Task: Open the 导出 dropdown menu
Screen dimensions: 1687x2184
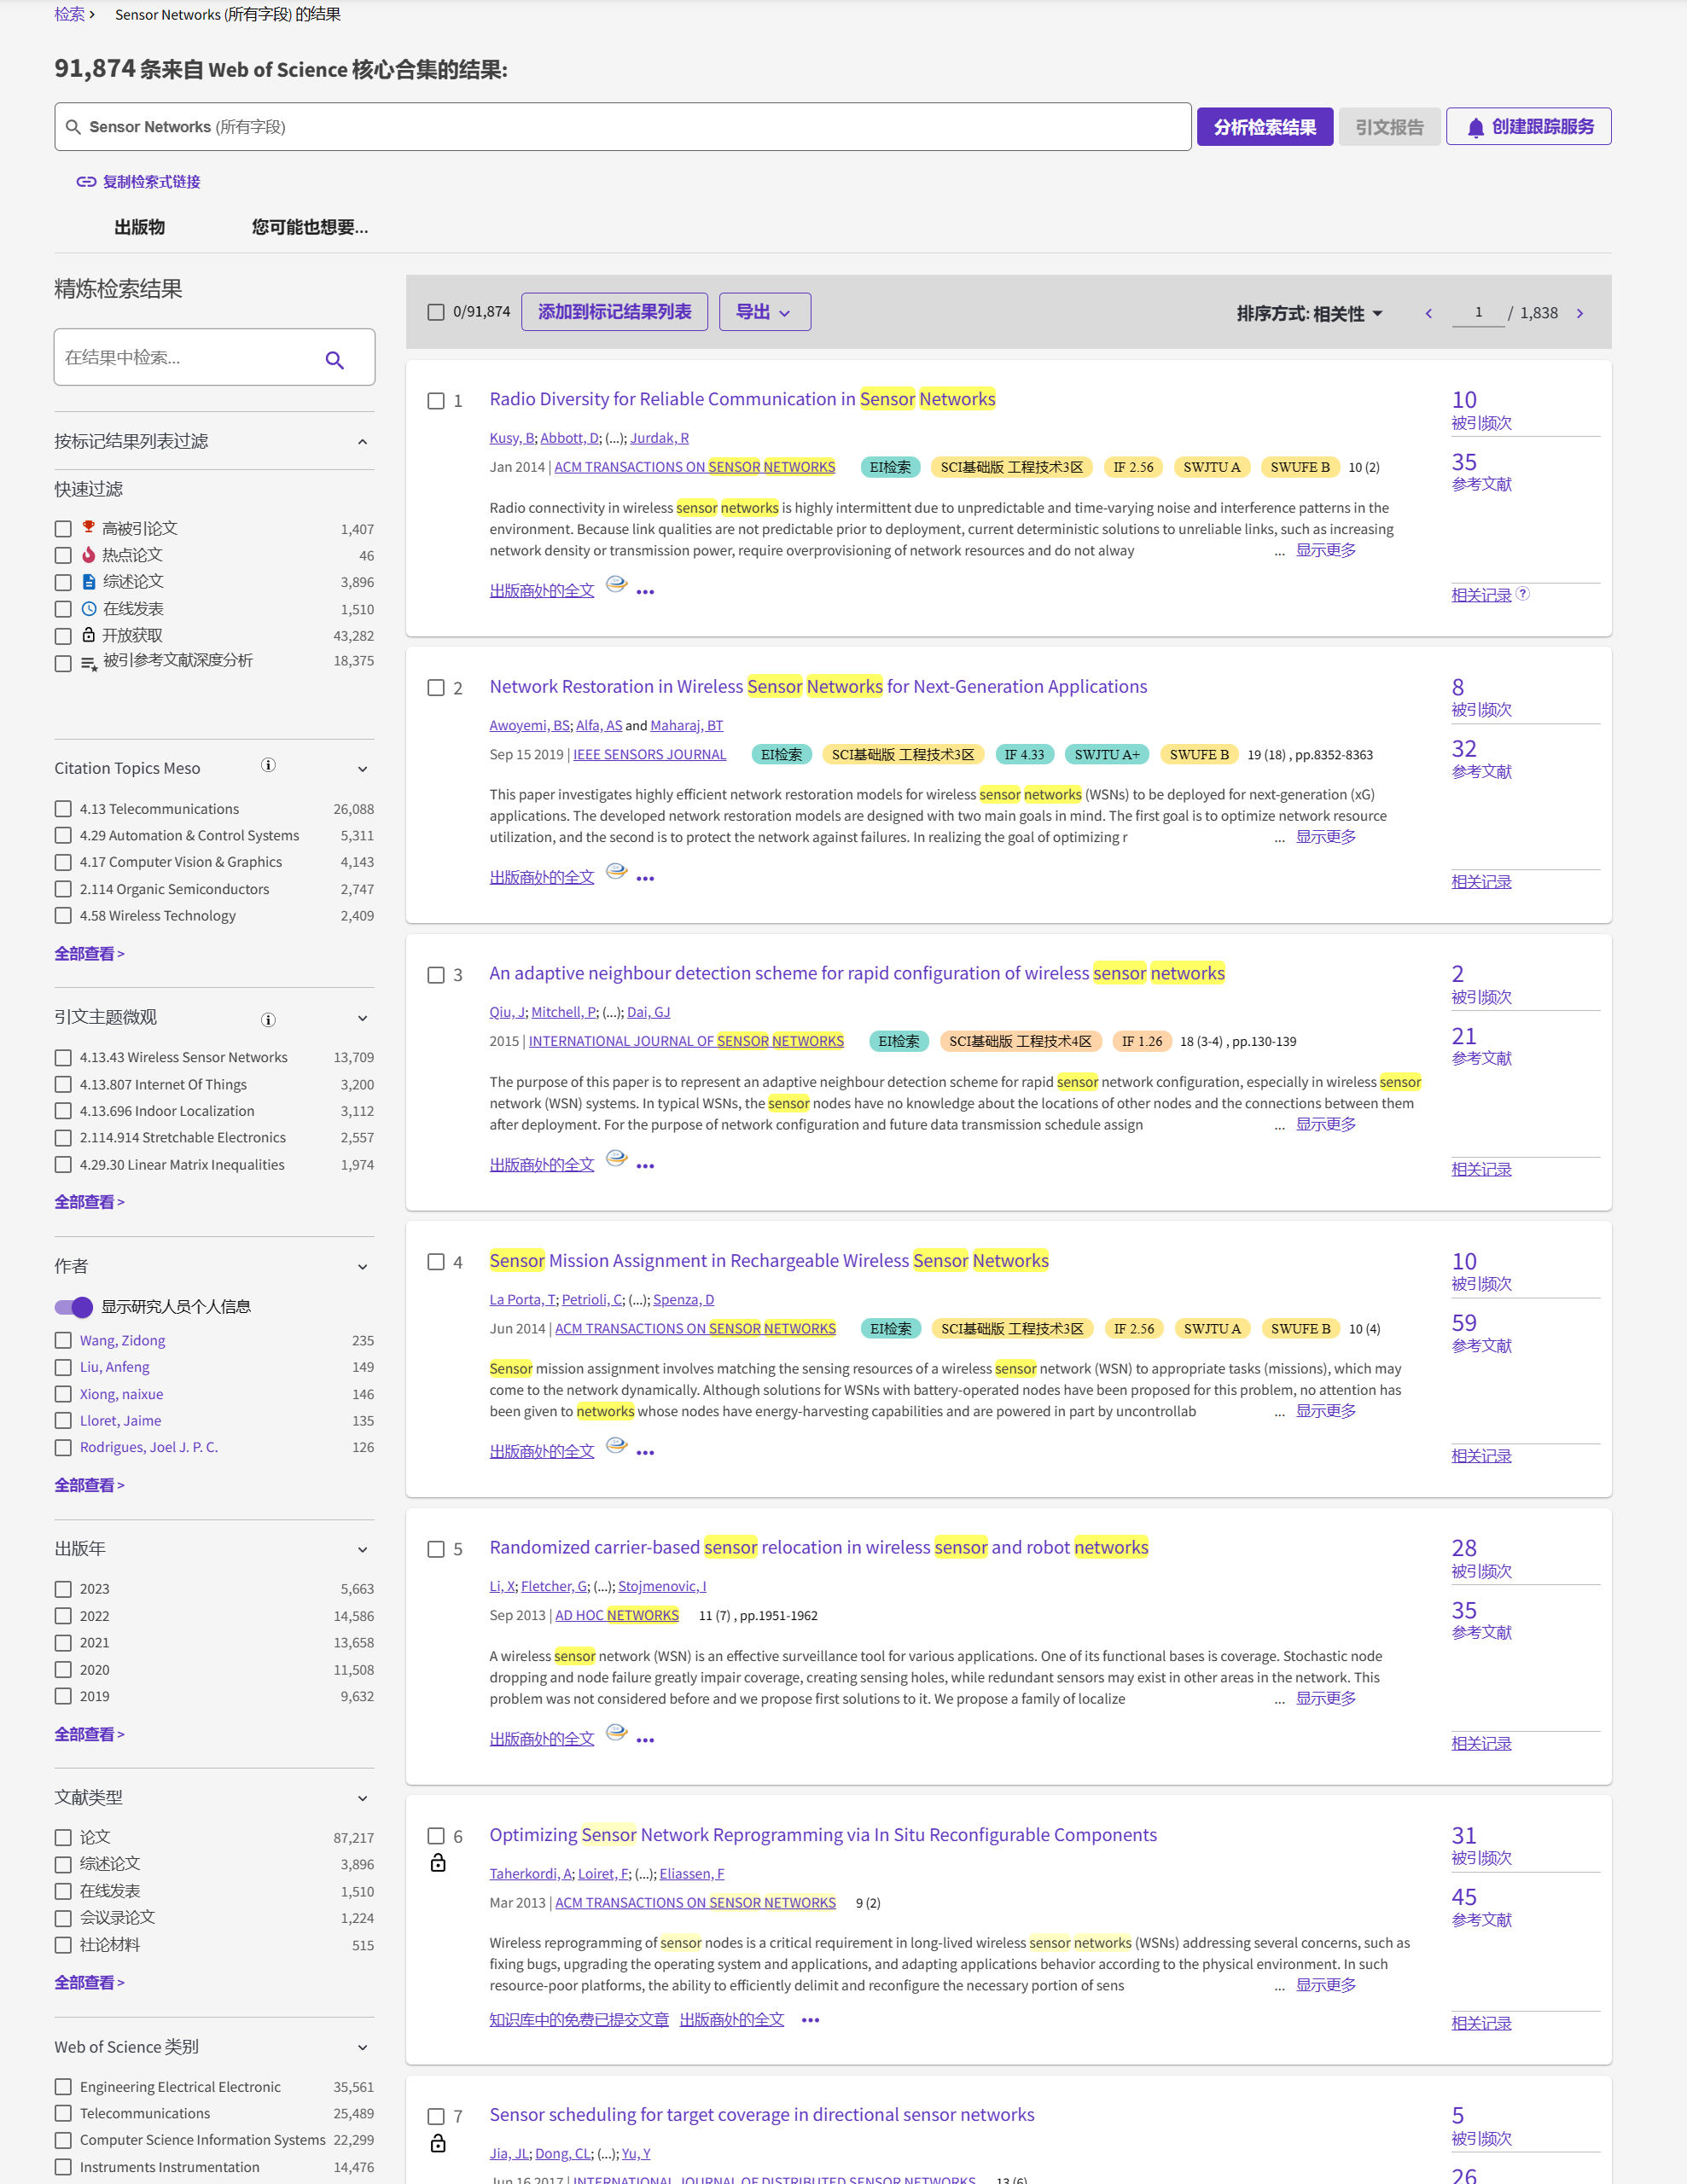Action: (x=764, y=312)
